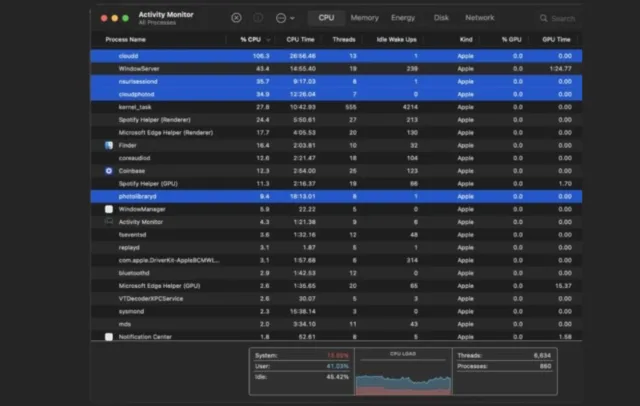Click the Activity Monitor row icon
The width and height of the screenshot is (640, 406).
(x=109, y=222)
